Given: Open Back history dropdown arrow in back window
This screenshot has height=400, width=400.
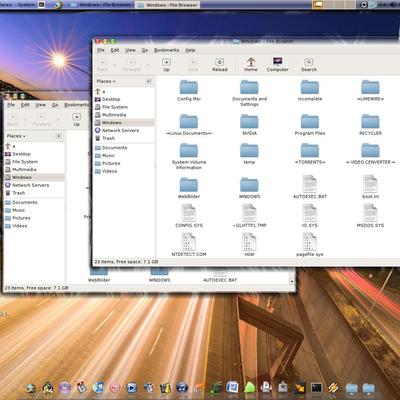Looking at the screenshot, I should (x=25, y=120).
